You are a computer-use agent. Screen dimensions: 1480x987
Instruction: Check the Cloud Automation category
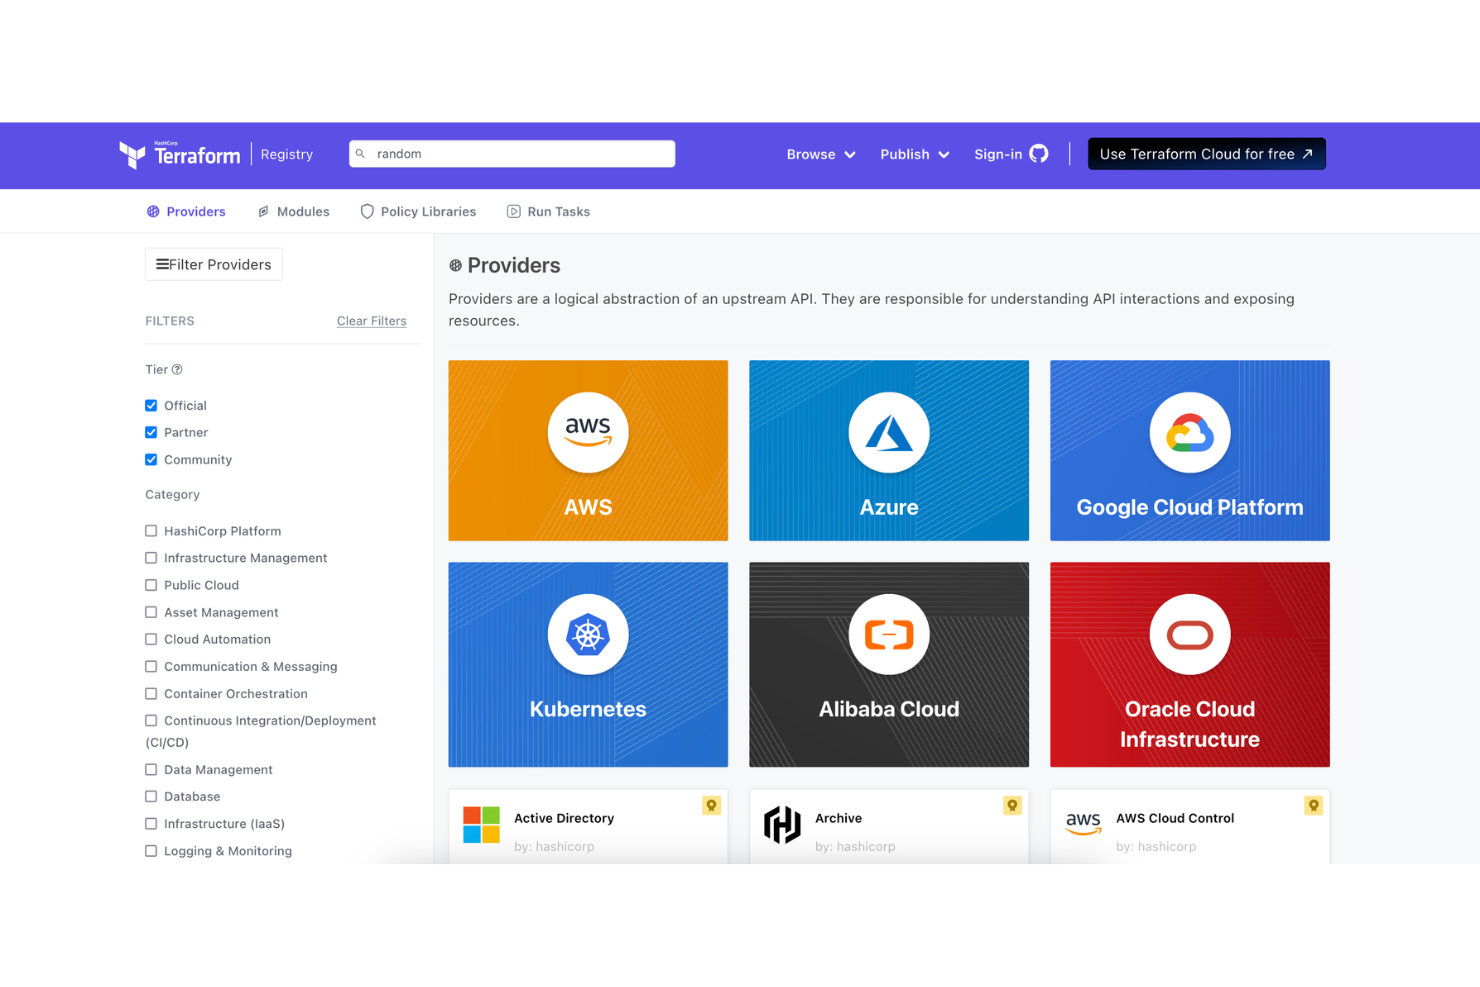pyautogui.click(x=151, y=640)
